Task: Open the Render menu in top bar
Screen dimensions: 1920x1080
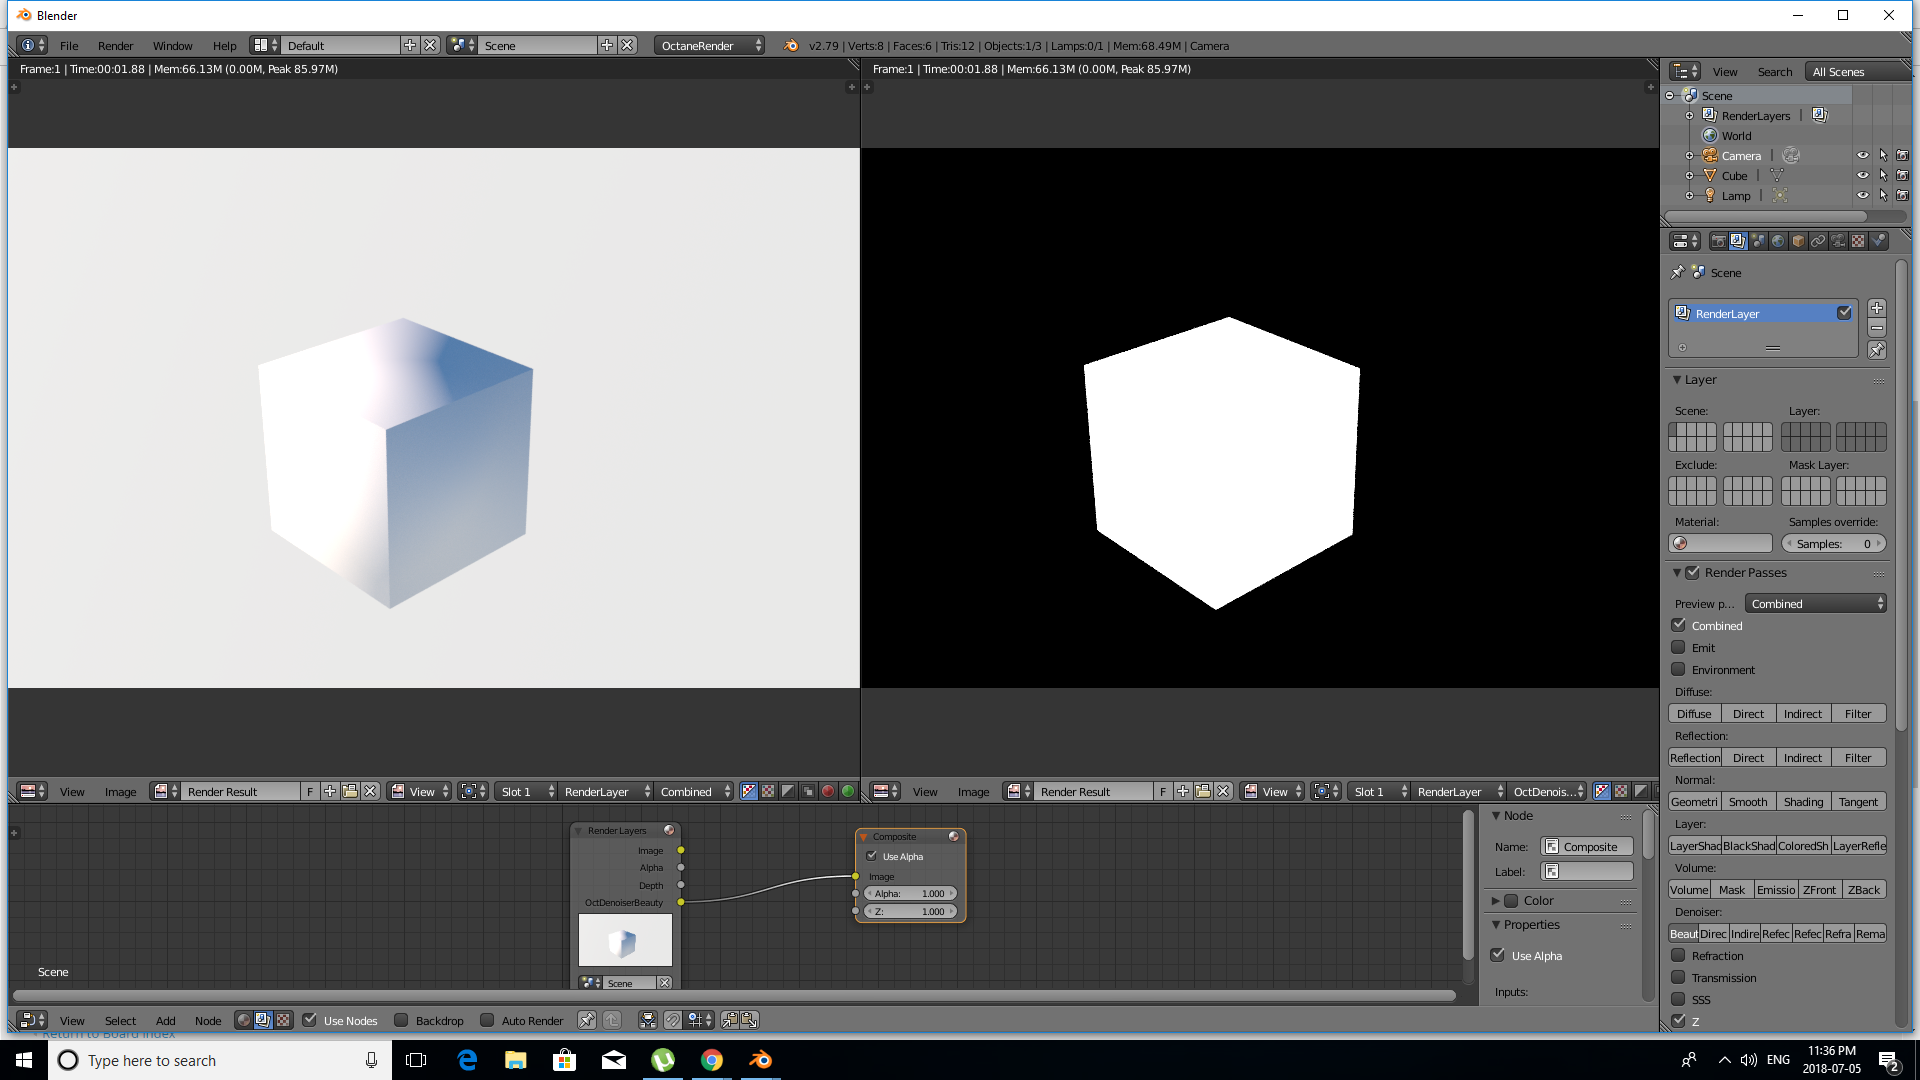Action: [115, 45]
